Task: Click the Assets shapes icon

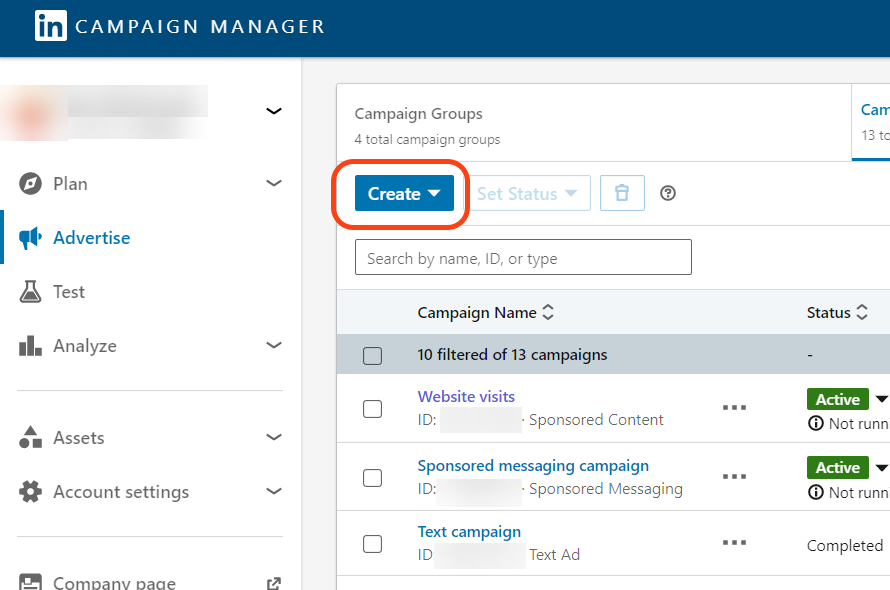Action: tap(30, 437)
